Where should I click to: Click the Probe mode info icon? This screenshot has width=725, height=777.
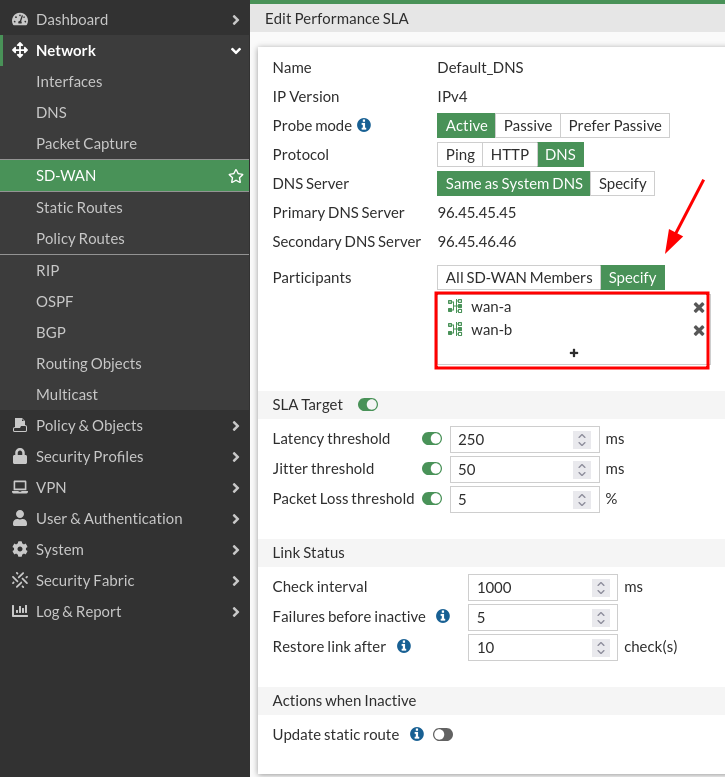pos(364,125)
